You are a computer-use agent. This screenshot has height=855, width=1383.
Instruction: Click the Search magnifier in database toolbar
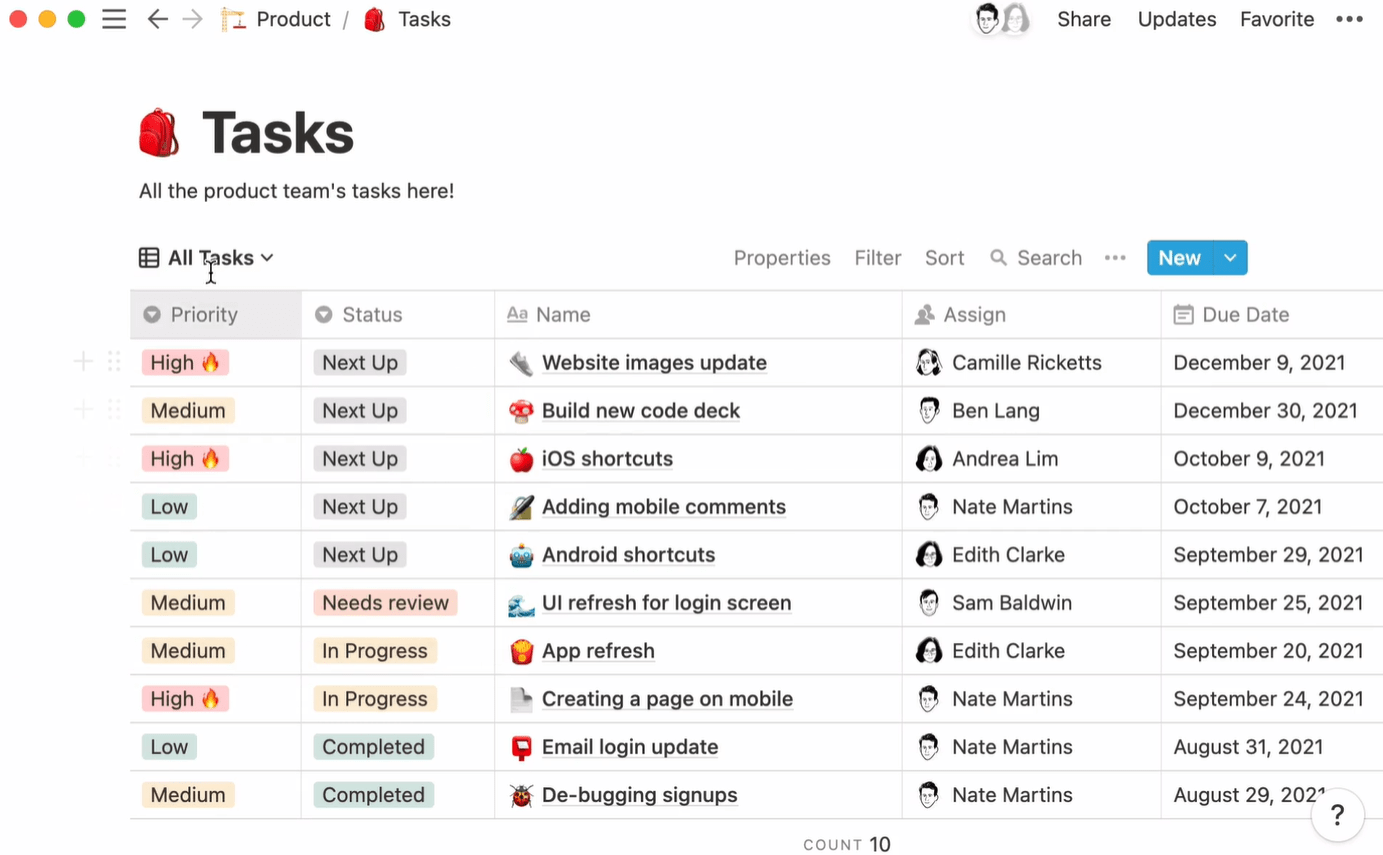pos(998,258)
